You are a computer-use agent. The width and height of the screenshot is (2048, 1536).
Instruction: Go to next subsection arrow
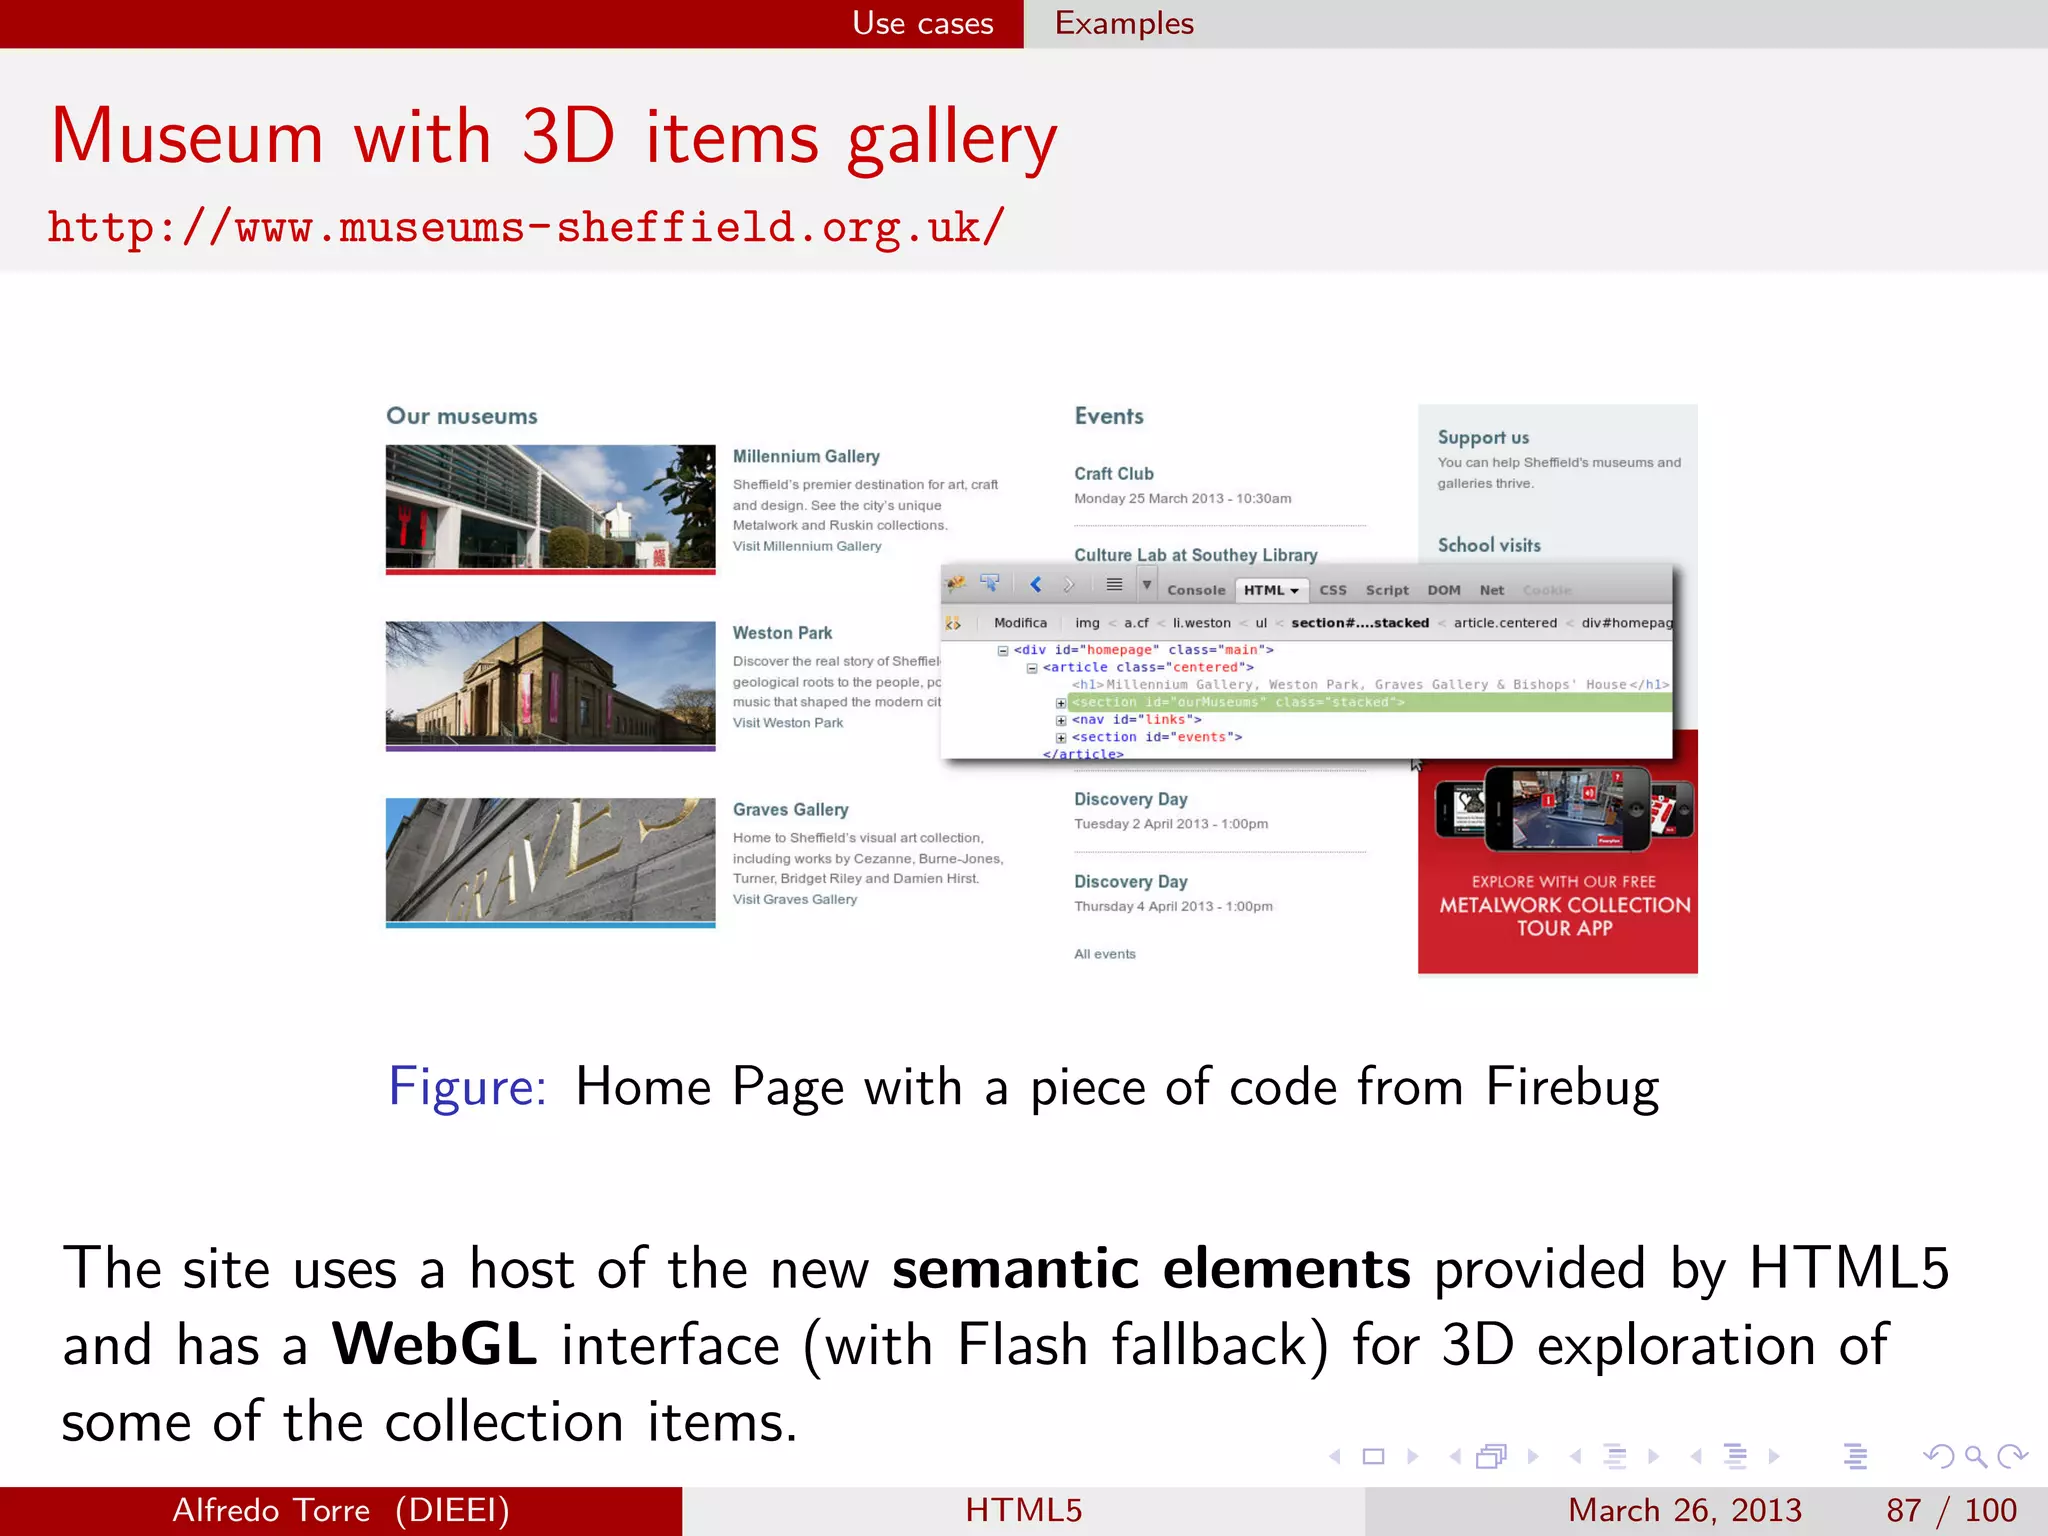[x=1654, y=1456]
